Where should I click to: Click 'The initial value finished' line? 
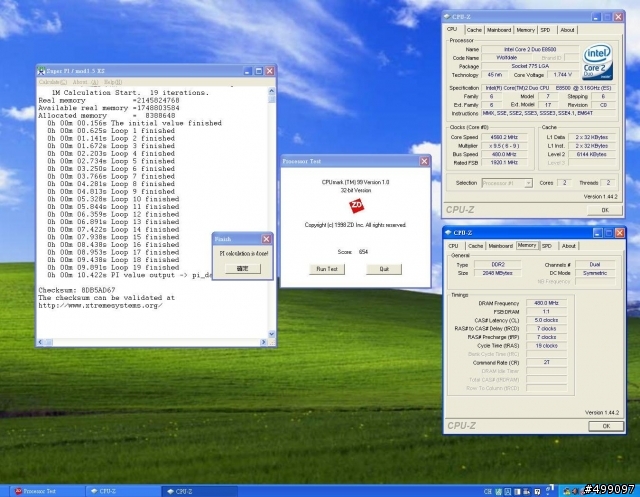pos(134,123)
